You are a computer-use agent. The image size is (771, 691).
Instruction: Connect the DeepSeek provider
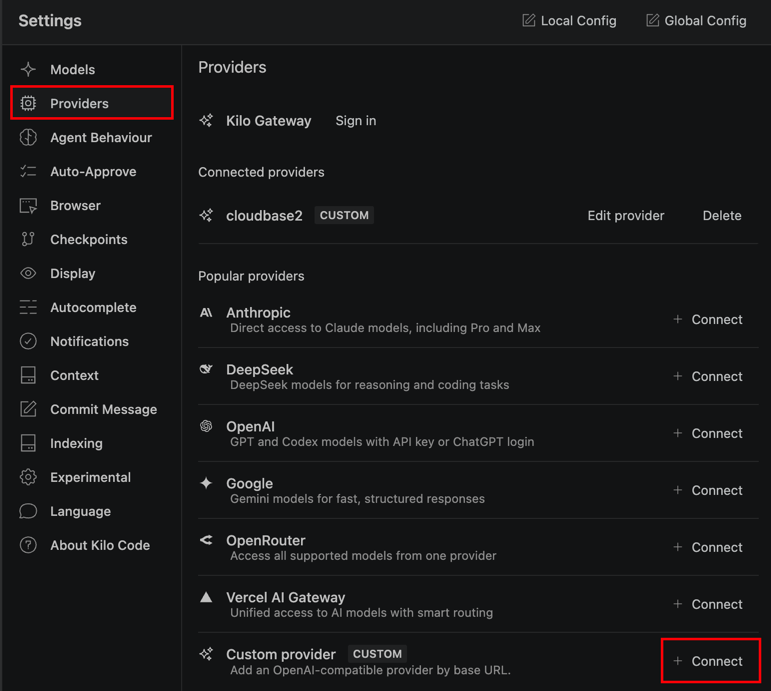(x=708, y=376)
